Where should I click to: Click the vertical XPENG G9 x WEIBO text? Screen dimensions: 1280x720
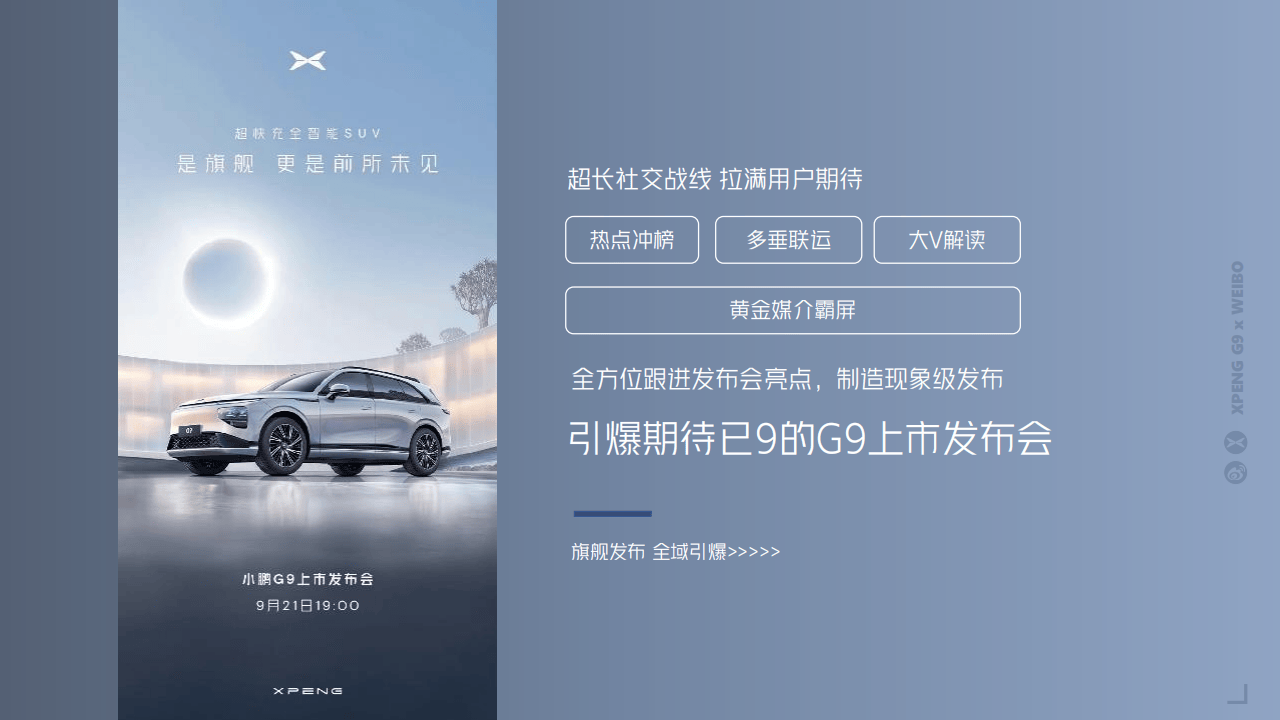[x=1238, y=338]
